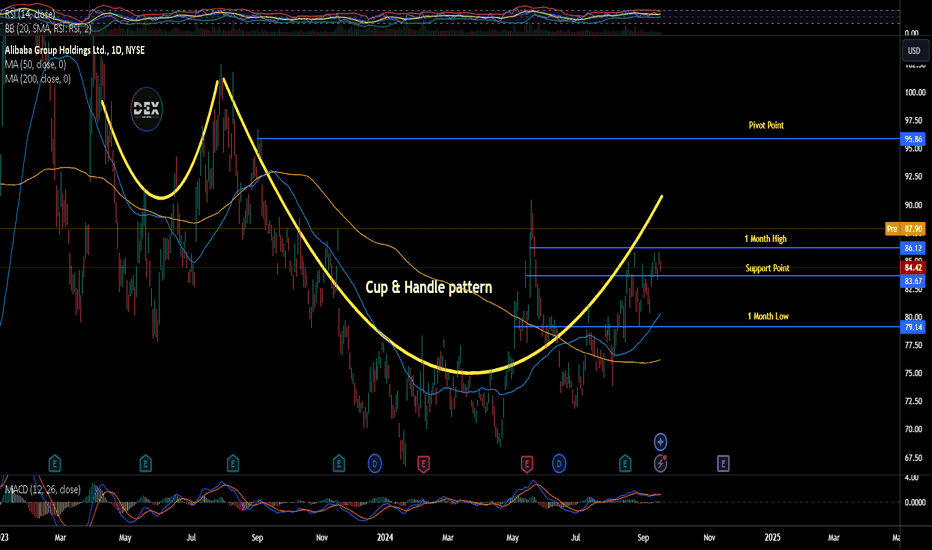Click the 70.00 value on the price scale
932x550 pixels.
tap(913, 429)
